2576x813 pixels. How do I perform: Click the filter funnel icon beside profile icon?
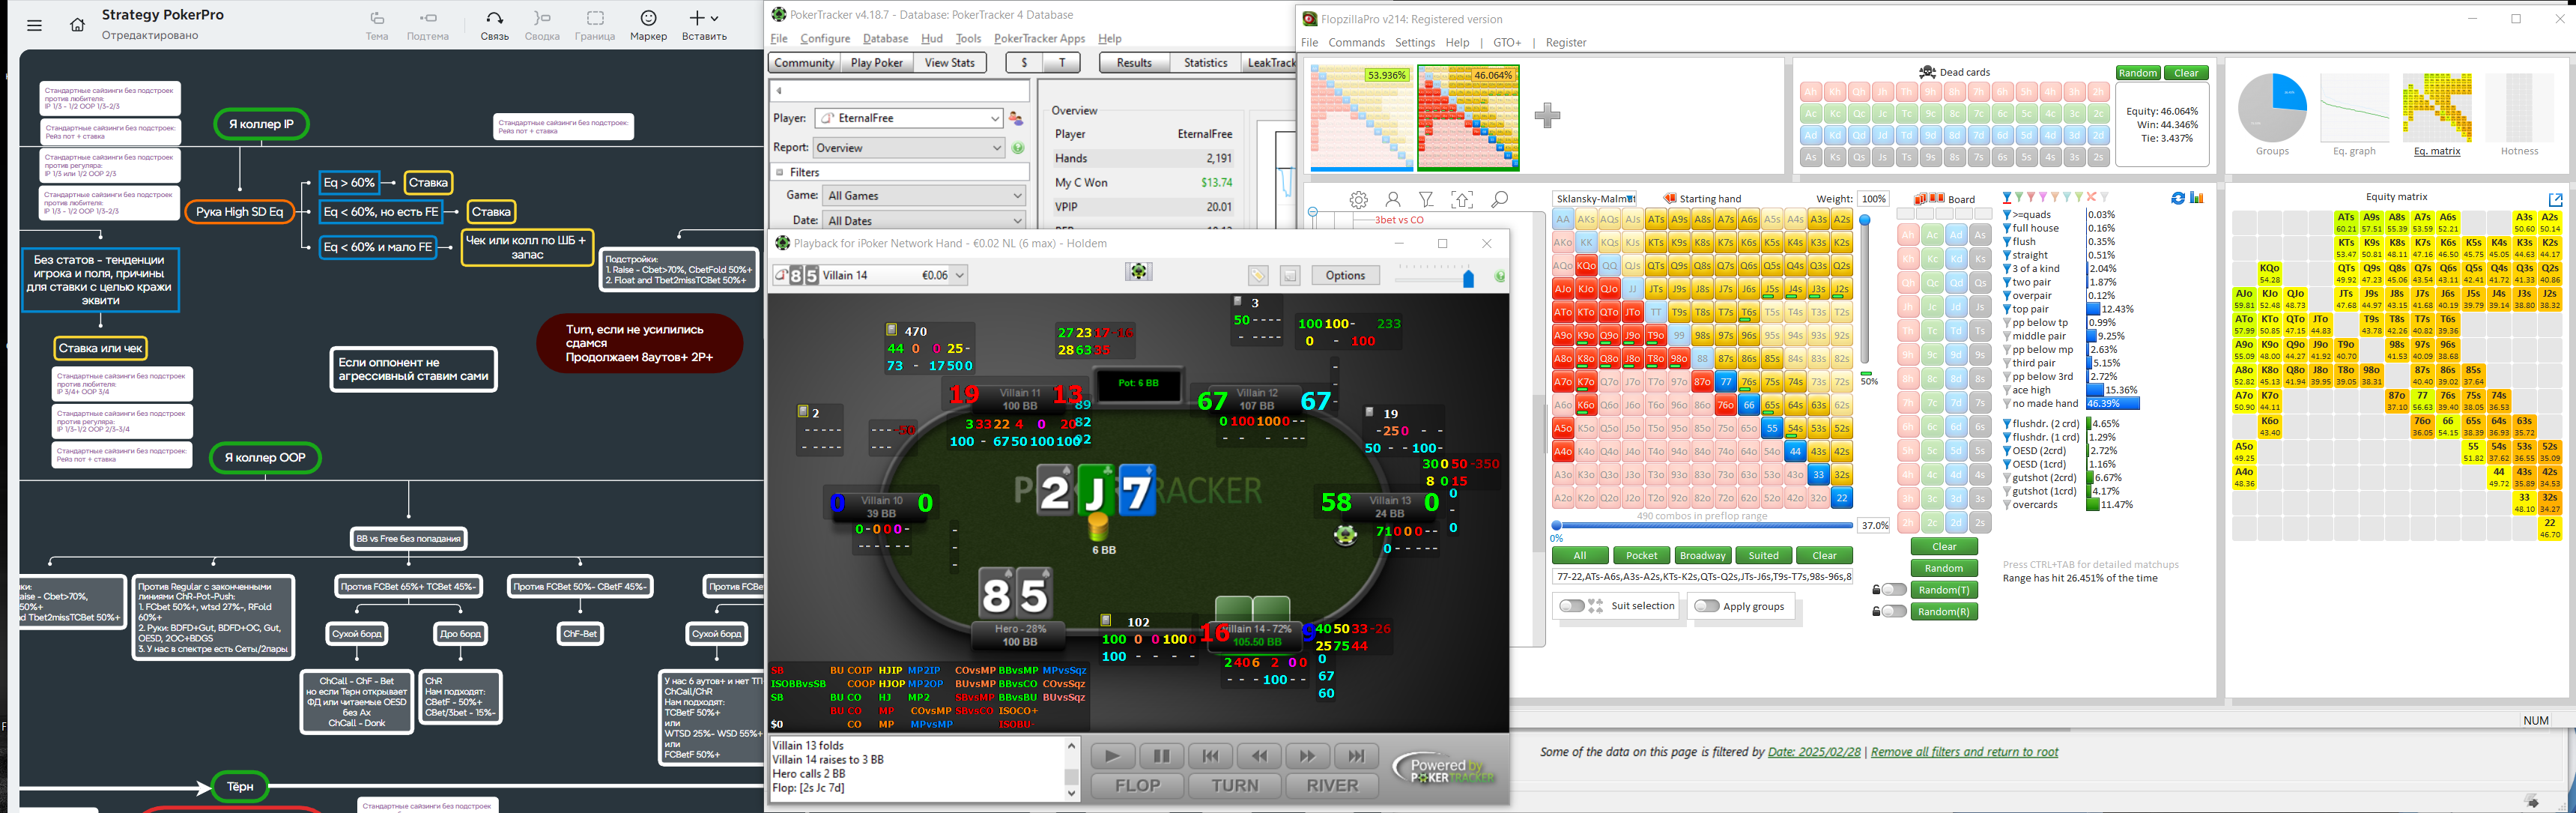click(1427, 200)
